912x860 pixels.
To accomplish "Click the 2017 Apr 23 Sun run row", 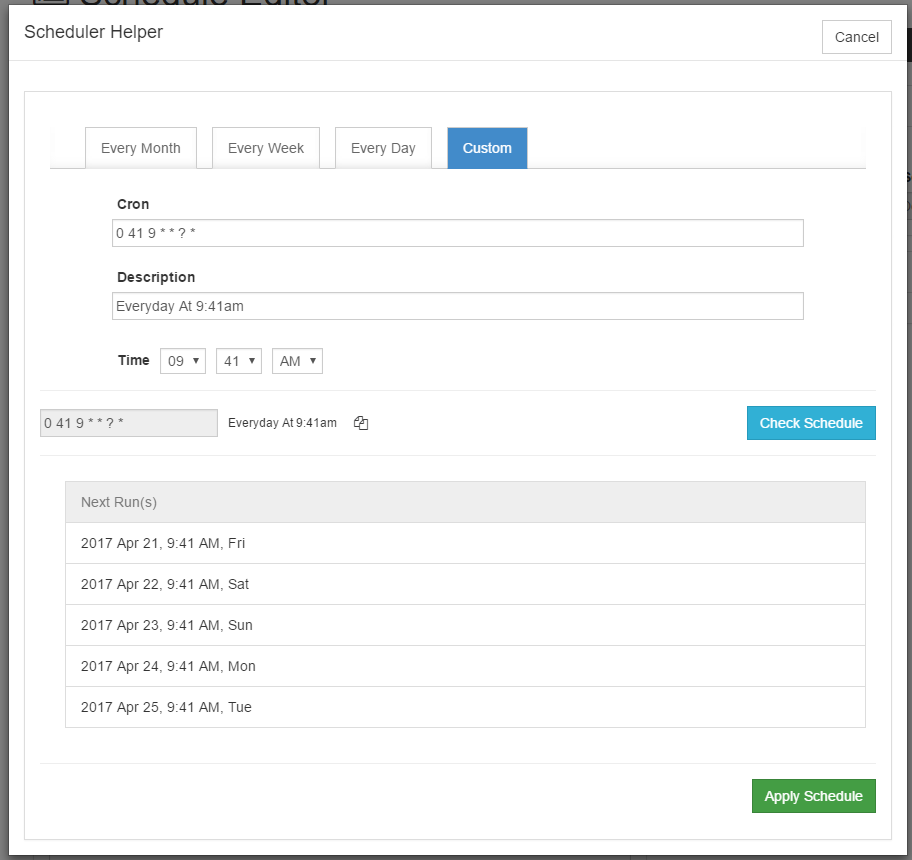I will [x=465, y=625].
